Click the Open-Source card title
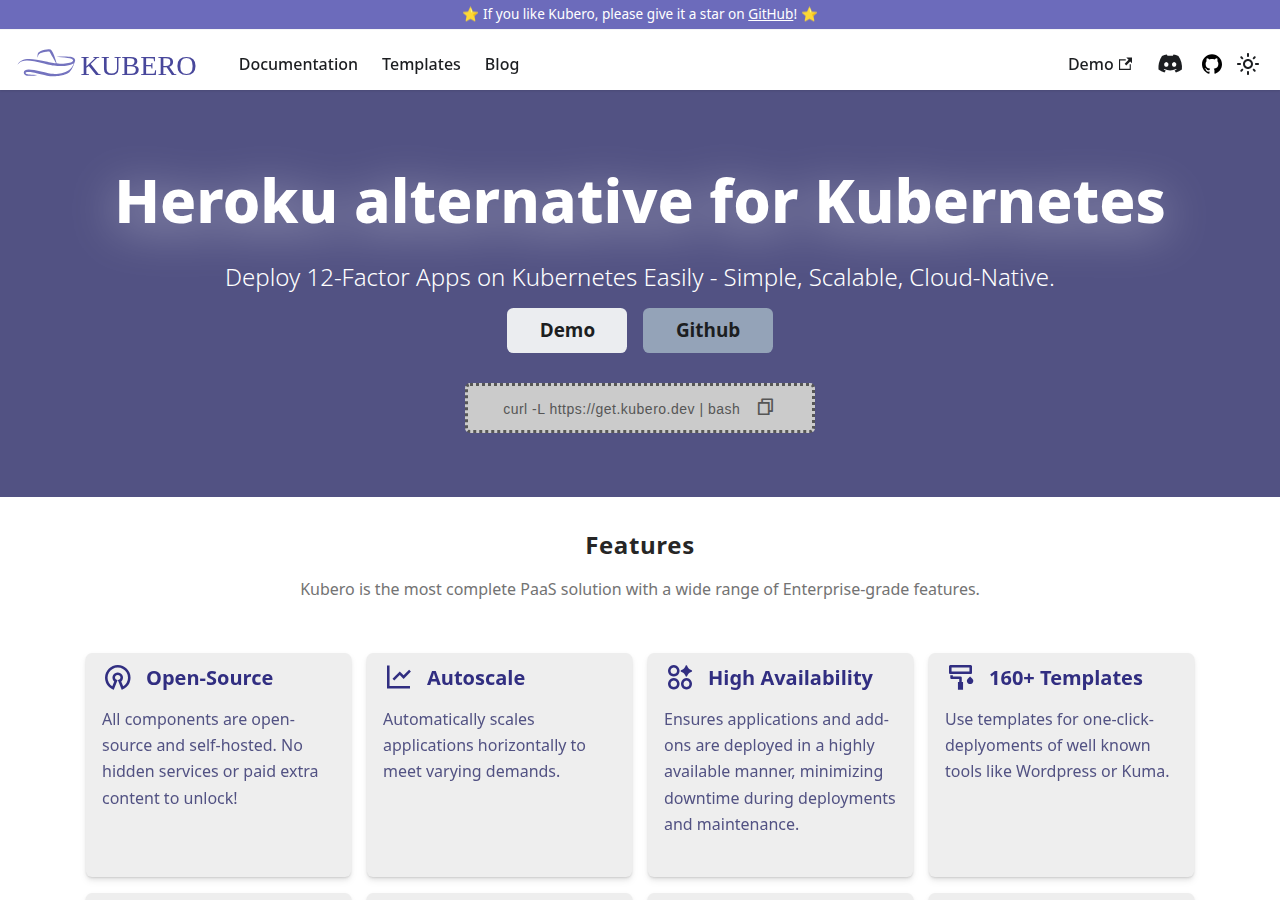Image resolution: width=1280 pixels, height=900 pixels. coord(209,678)
